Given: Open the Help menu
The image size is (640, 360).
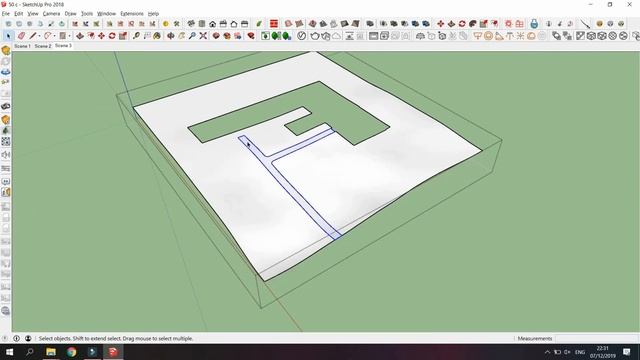Looking at the screenshot, I should (x=153, y=13).
